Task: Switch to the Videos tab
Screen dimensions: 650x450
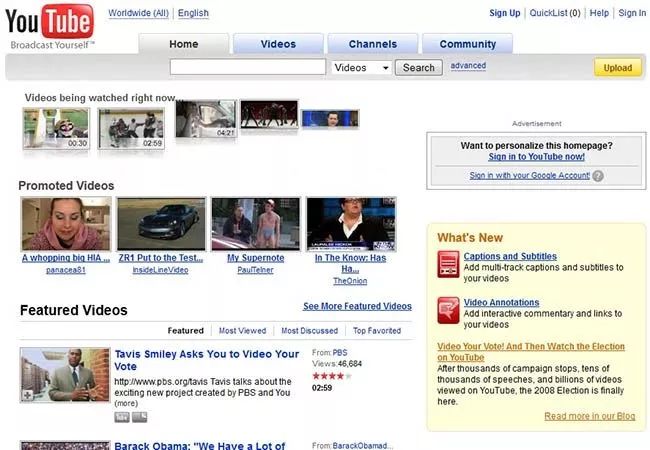Action: click(278, 44)
